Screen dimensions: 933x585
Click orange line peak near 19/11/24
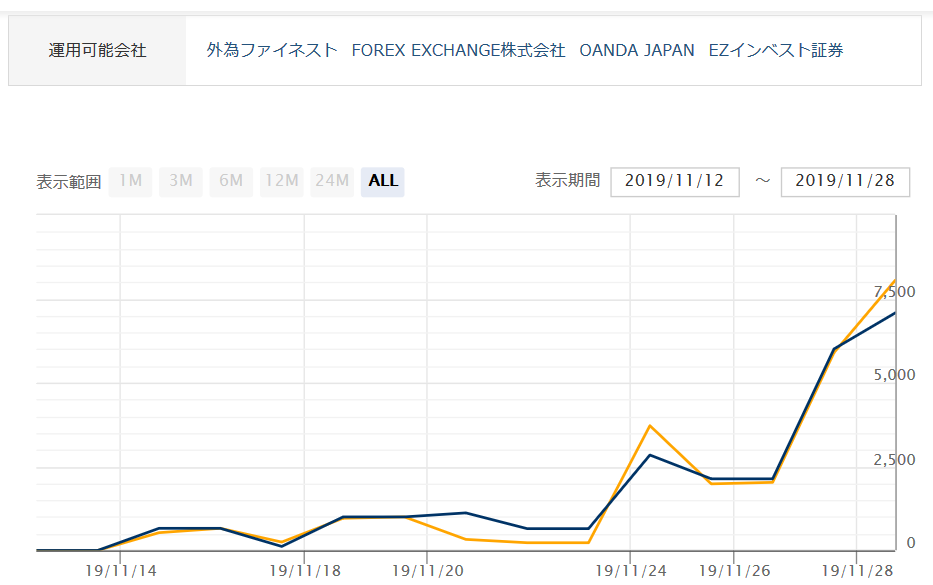(x=651, y=426)
